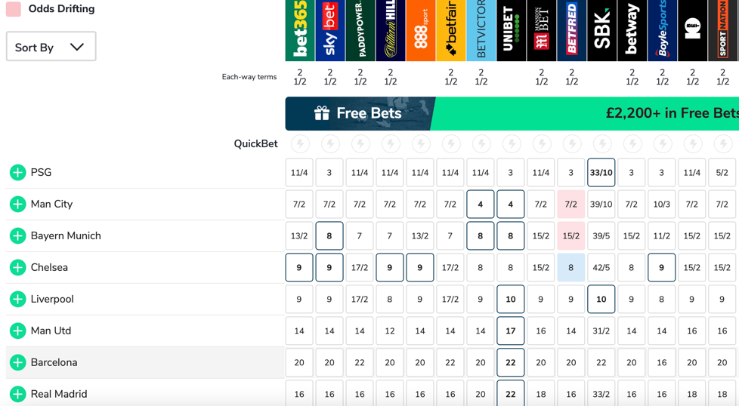Select the Paddy Power logo
This screenshot has height=406, width=739.
coord(359,30)
